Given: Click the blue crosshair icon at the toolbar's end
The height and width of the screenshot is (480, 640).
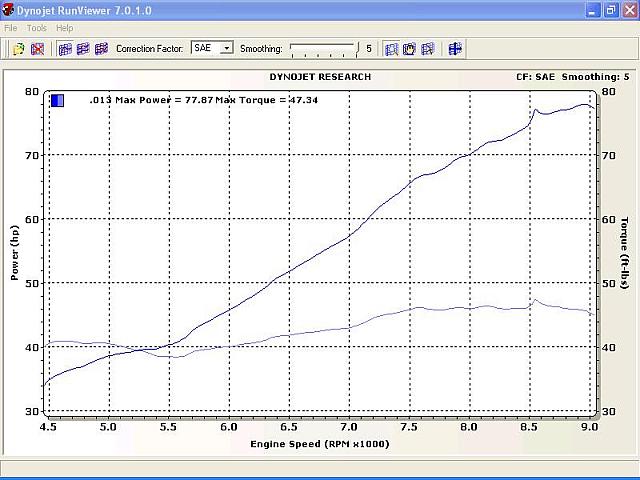Looking at the screenshot, I should point(455,49).
